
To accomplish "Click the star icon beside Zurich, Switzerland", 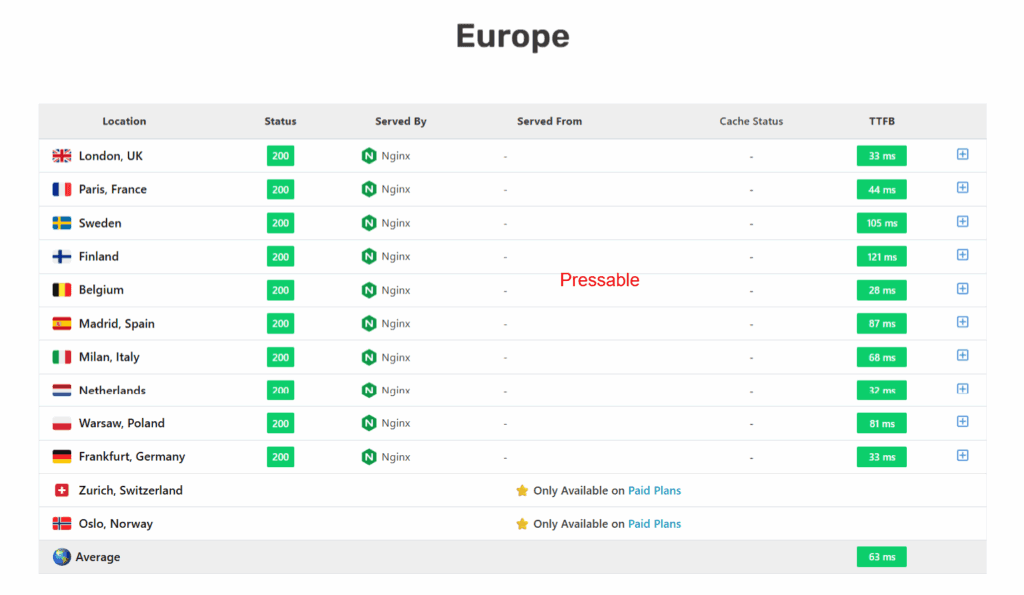I will pos(521,490).
